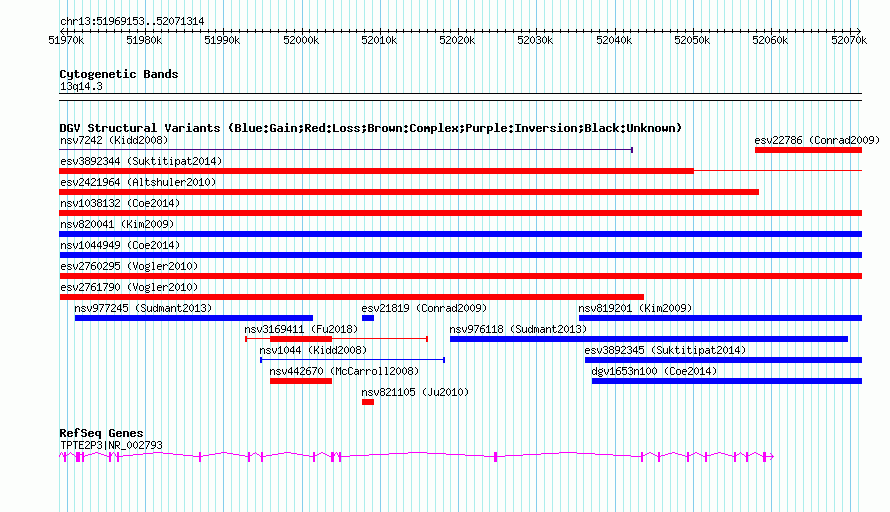Select the esv2760295 (Vogler2010) label

pyautogui.click(x=129, y=266)
